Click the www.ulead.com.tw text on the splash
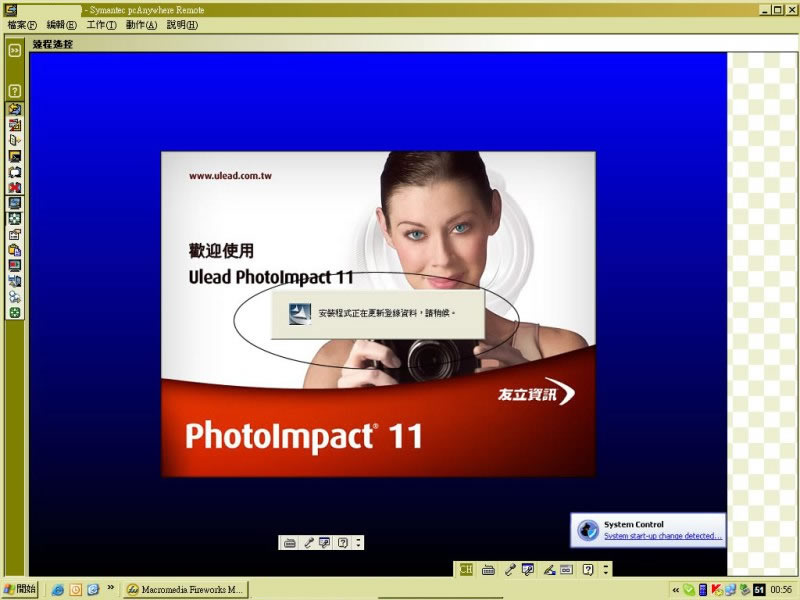 point(230,176)
